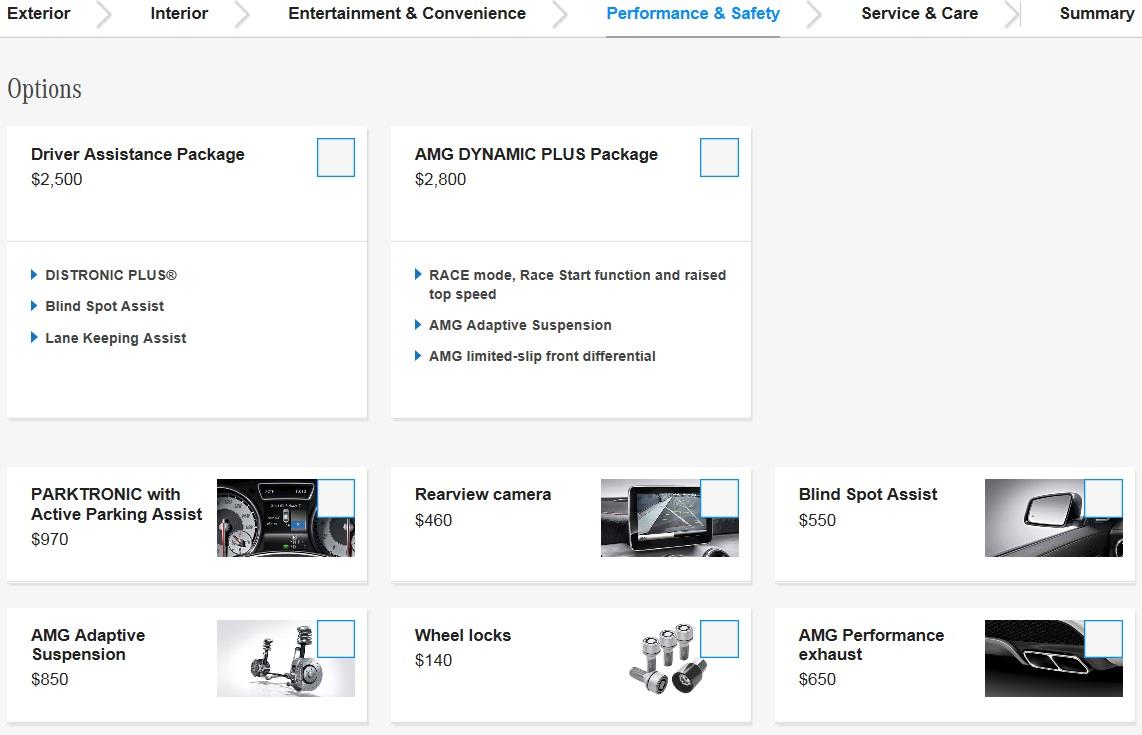
Task: Click the $970 price text
Action: [x=50, y=539]
